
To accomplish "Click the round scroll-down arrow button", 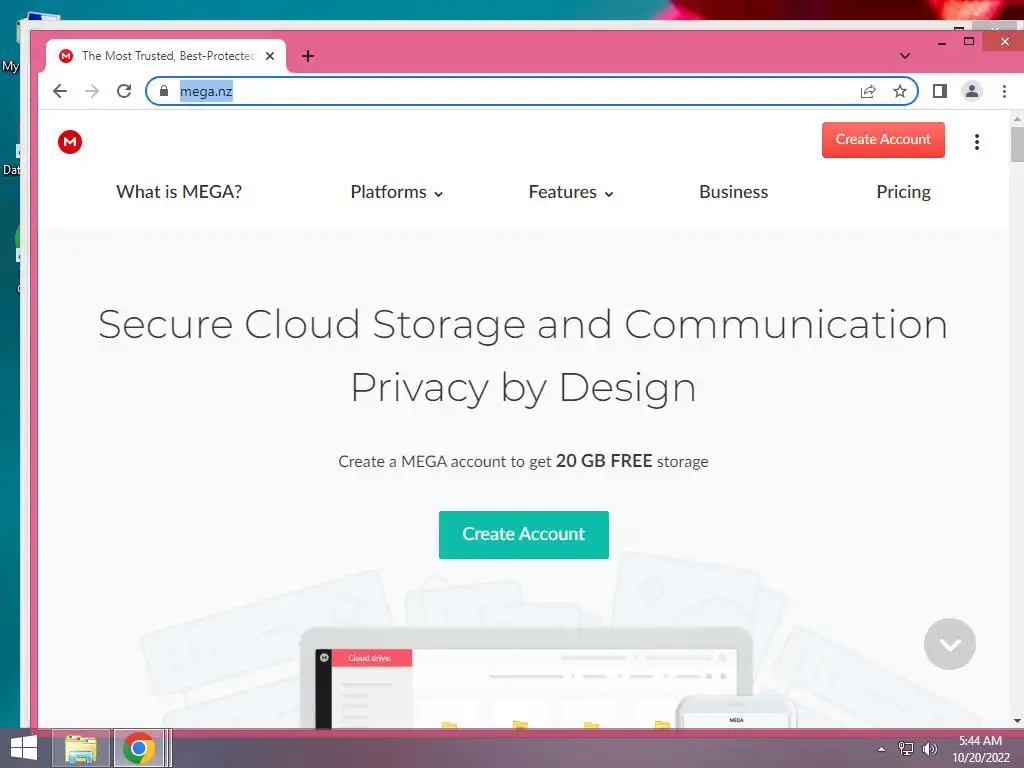I will point(950,644).
